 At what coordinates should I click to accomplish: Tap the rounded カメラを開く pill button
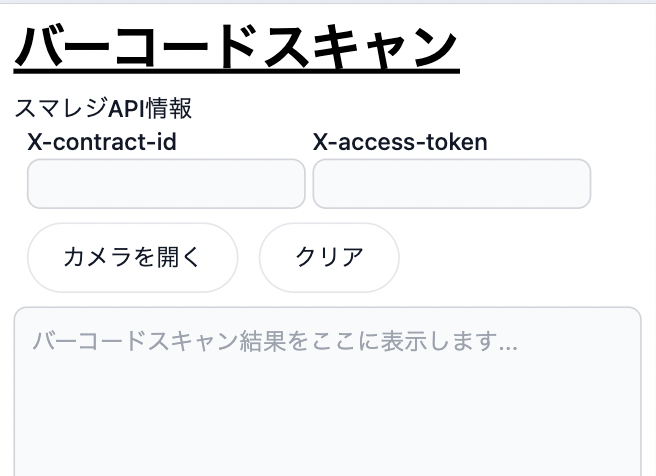[x=132, y=257]
